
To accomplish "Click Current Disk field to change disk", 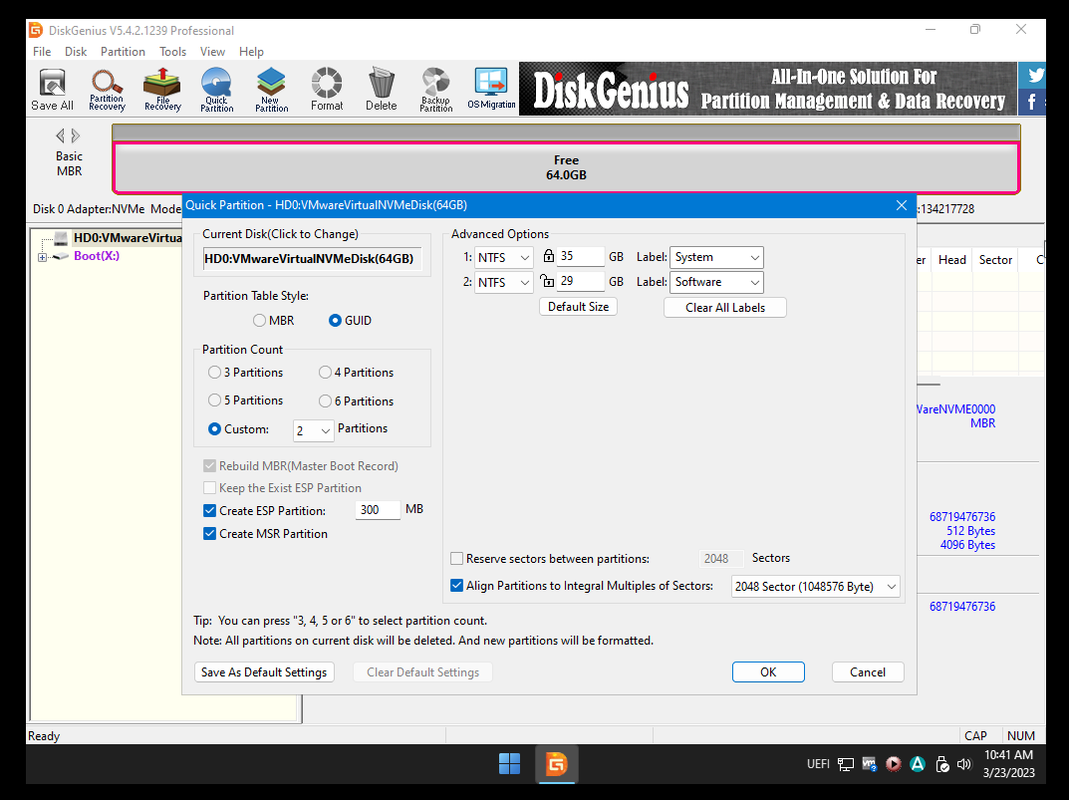I will tap(312, 258).
